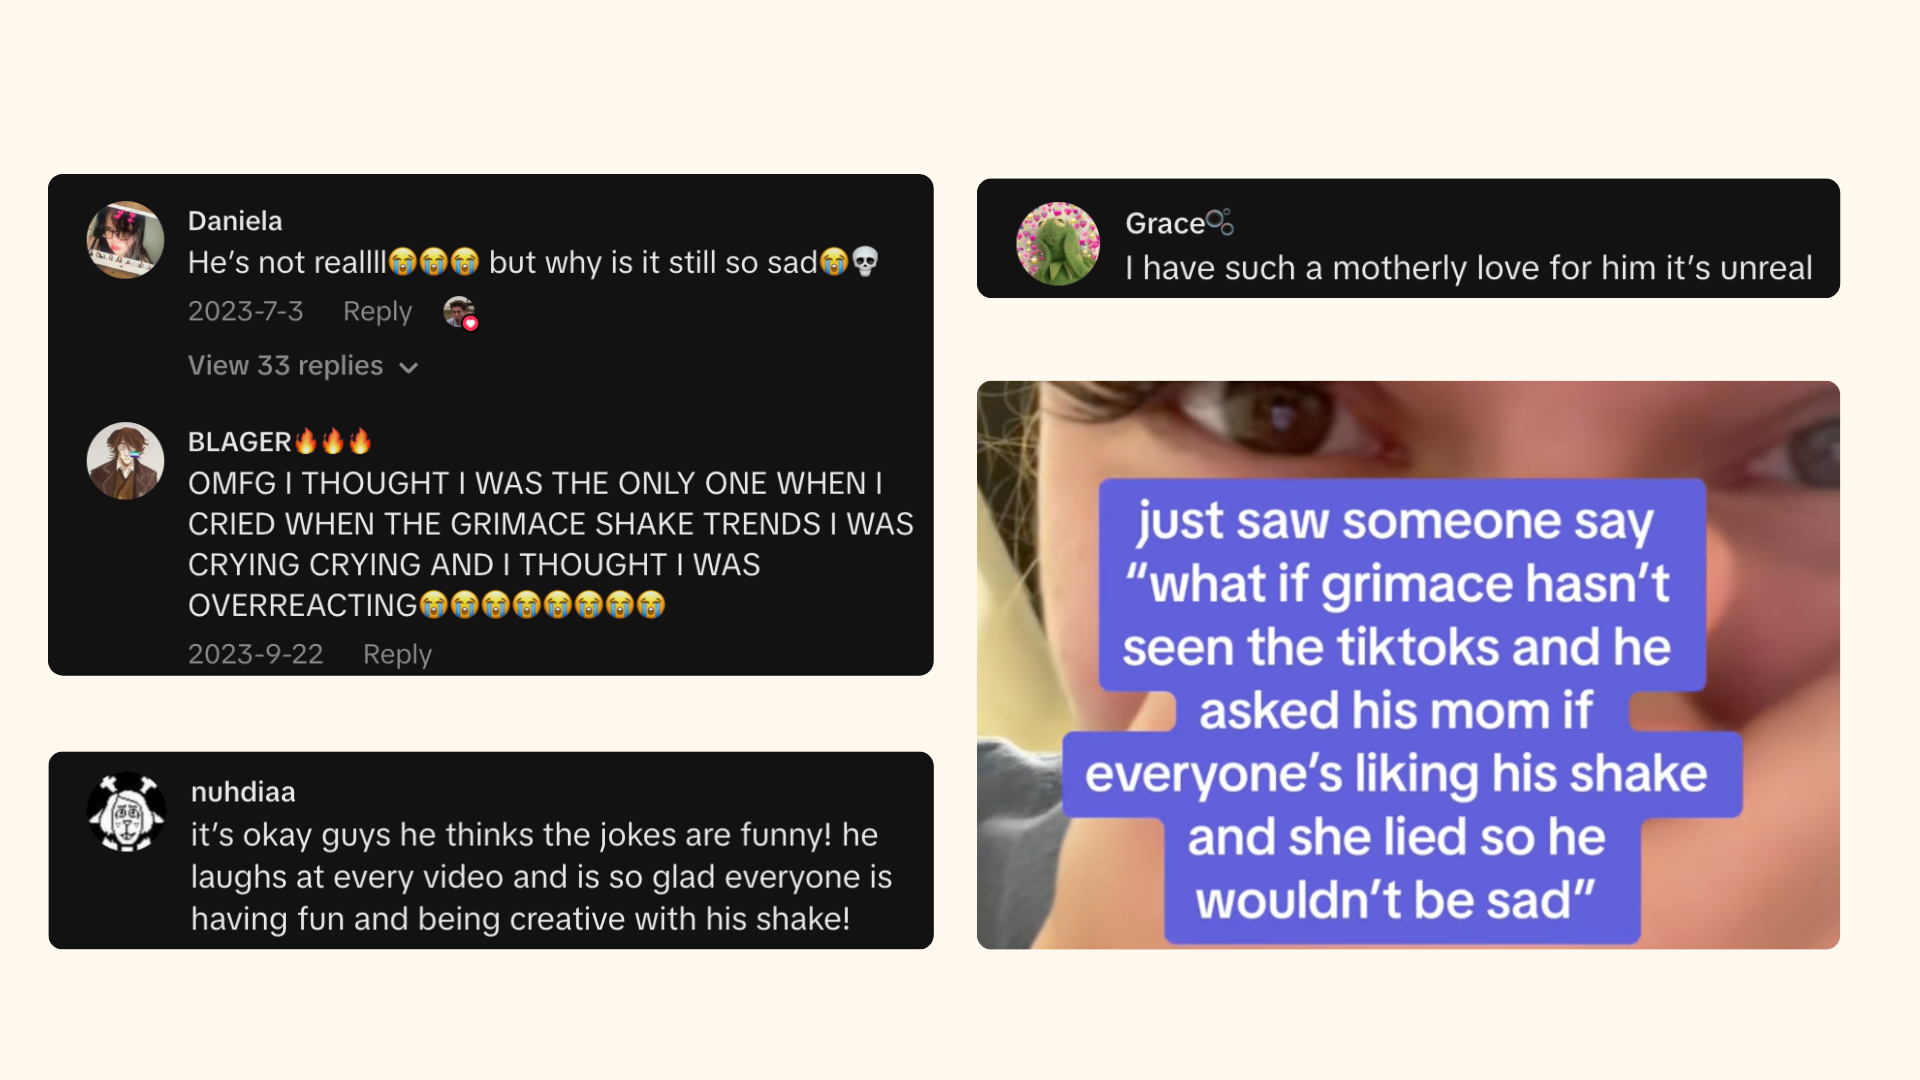1920x1080 pixels.
Task: Open Grace's Kermit avatar
Action: (1058, 243)
